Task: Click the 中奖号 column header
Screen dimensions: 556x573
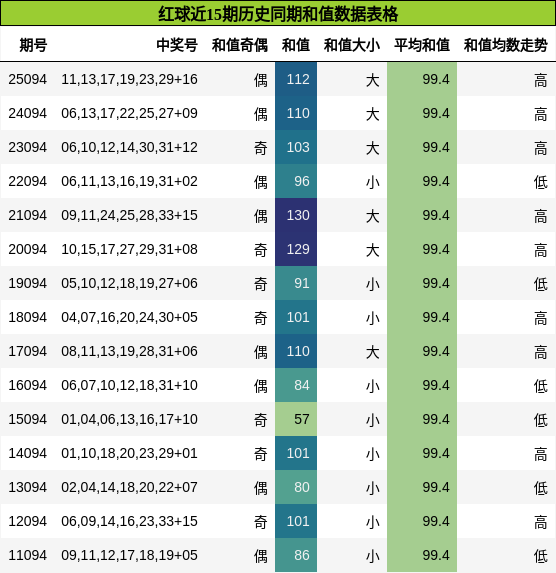Action: (177, 45)
